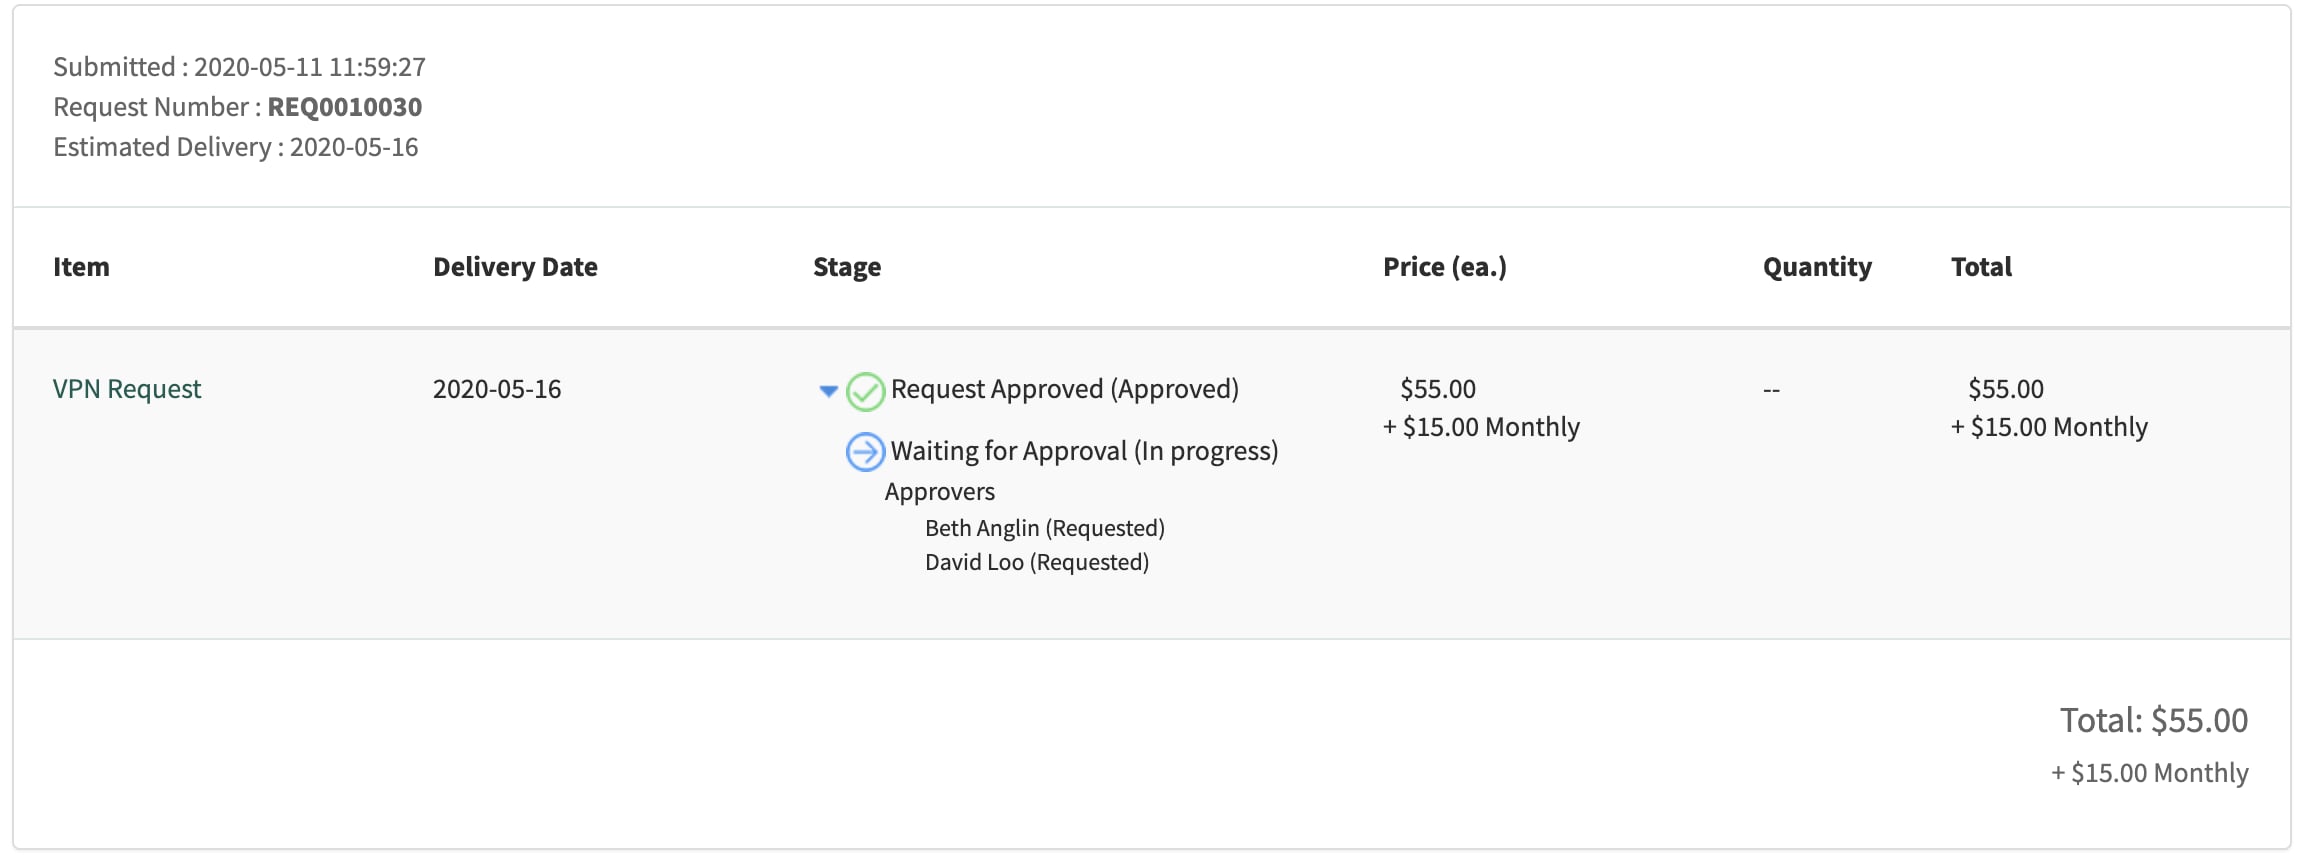
Task: Select the Waiting for Approval stage text
Action: (1084, 451)
